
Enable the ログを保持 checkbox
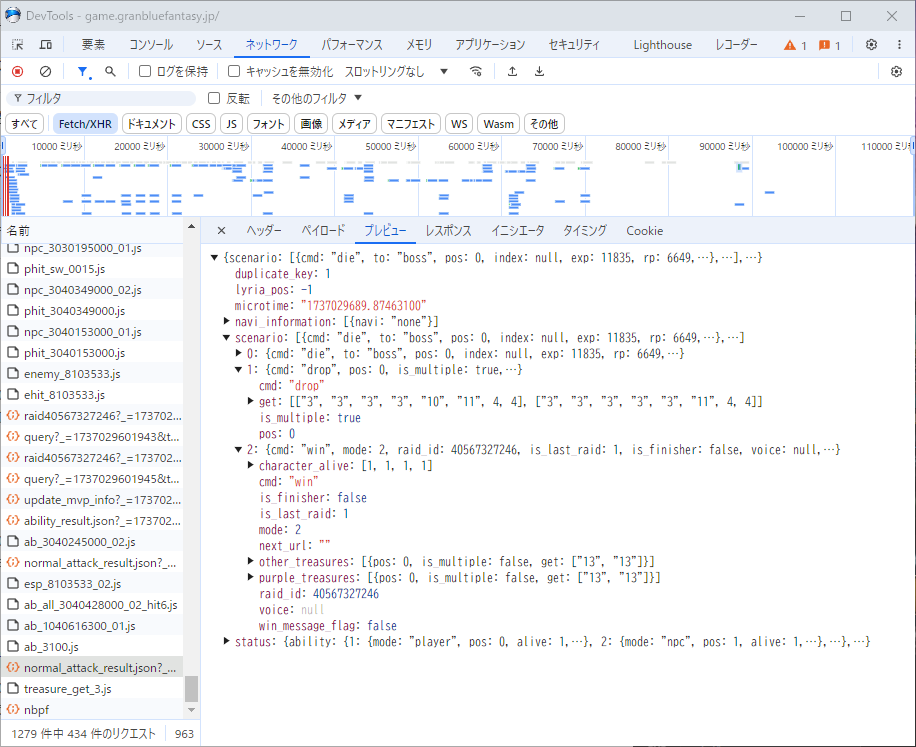click(145, 72)
